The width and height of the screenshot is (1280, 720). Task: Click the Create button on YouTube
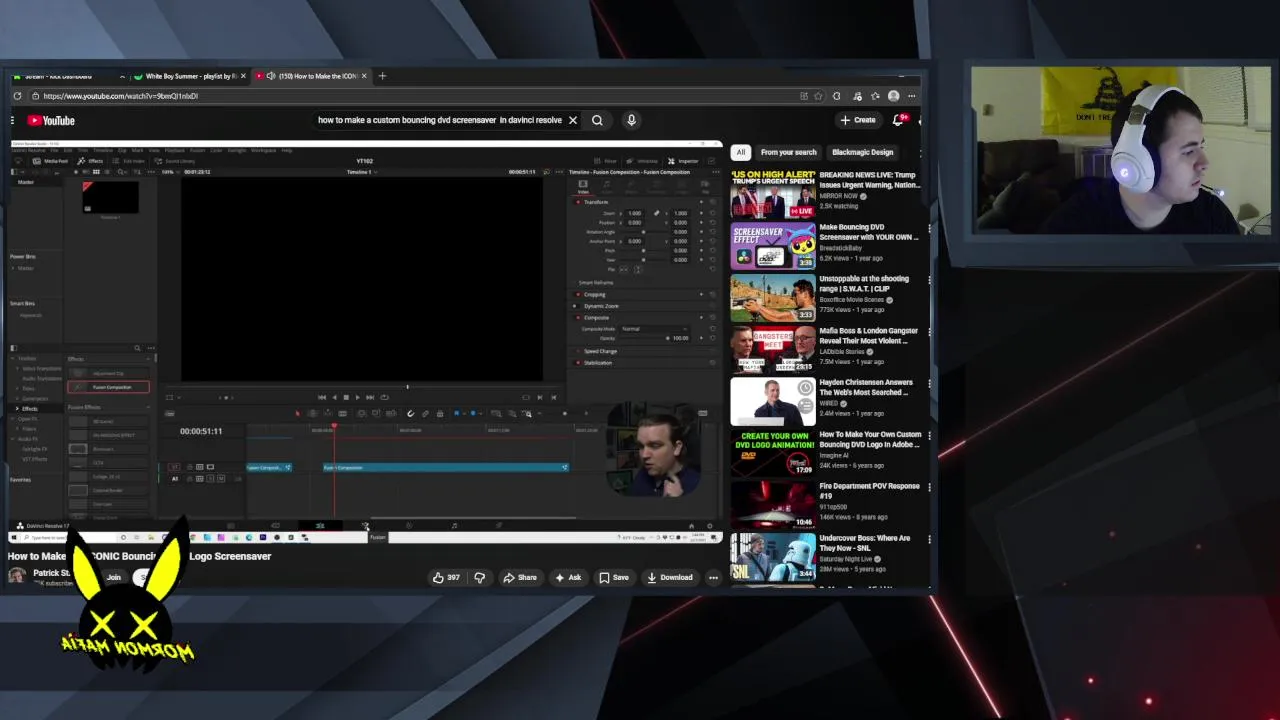point(858,120)
